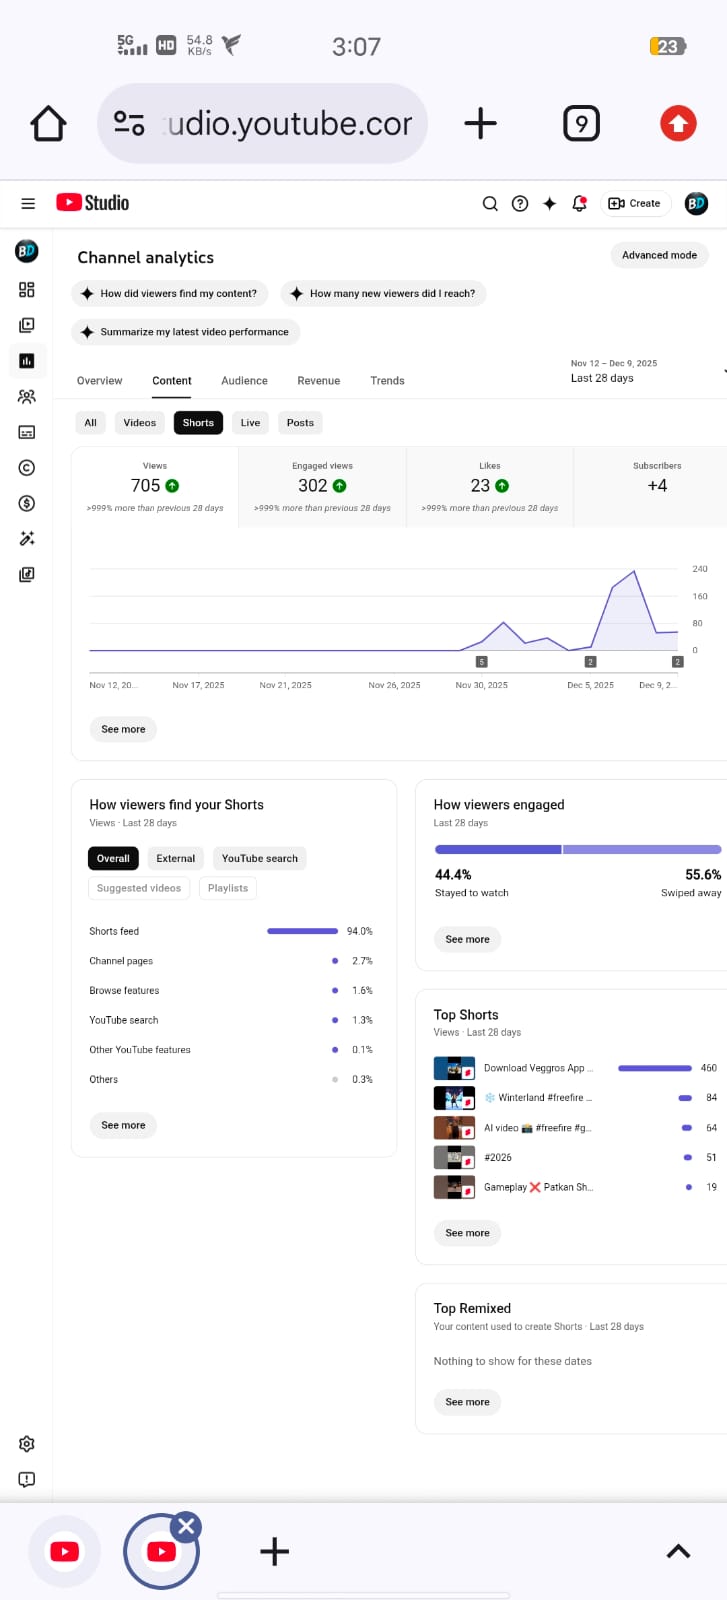Open the Subtitles icon in sidebar

tap(27, 432)
